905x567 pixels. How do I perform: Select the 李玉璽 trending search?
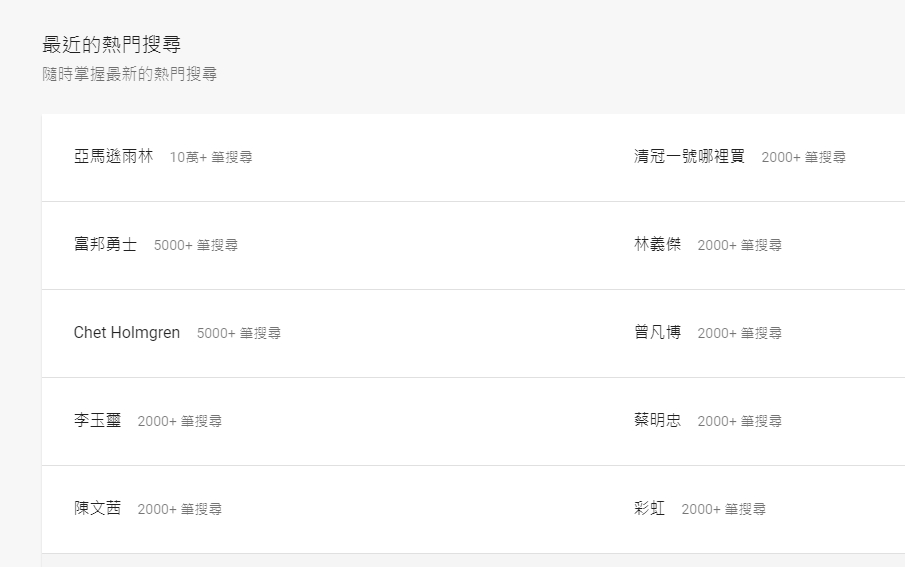pos(97,421)
